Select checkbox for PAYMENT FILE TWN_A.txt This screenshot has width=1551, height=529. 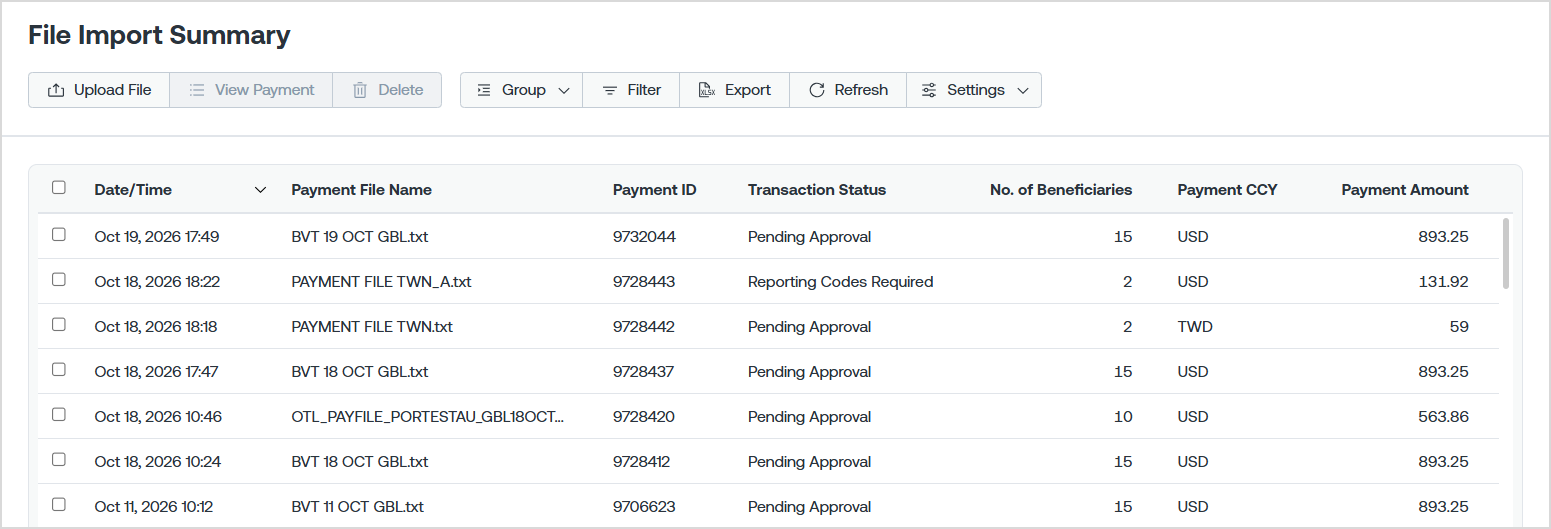coord(59,279)
